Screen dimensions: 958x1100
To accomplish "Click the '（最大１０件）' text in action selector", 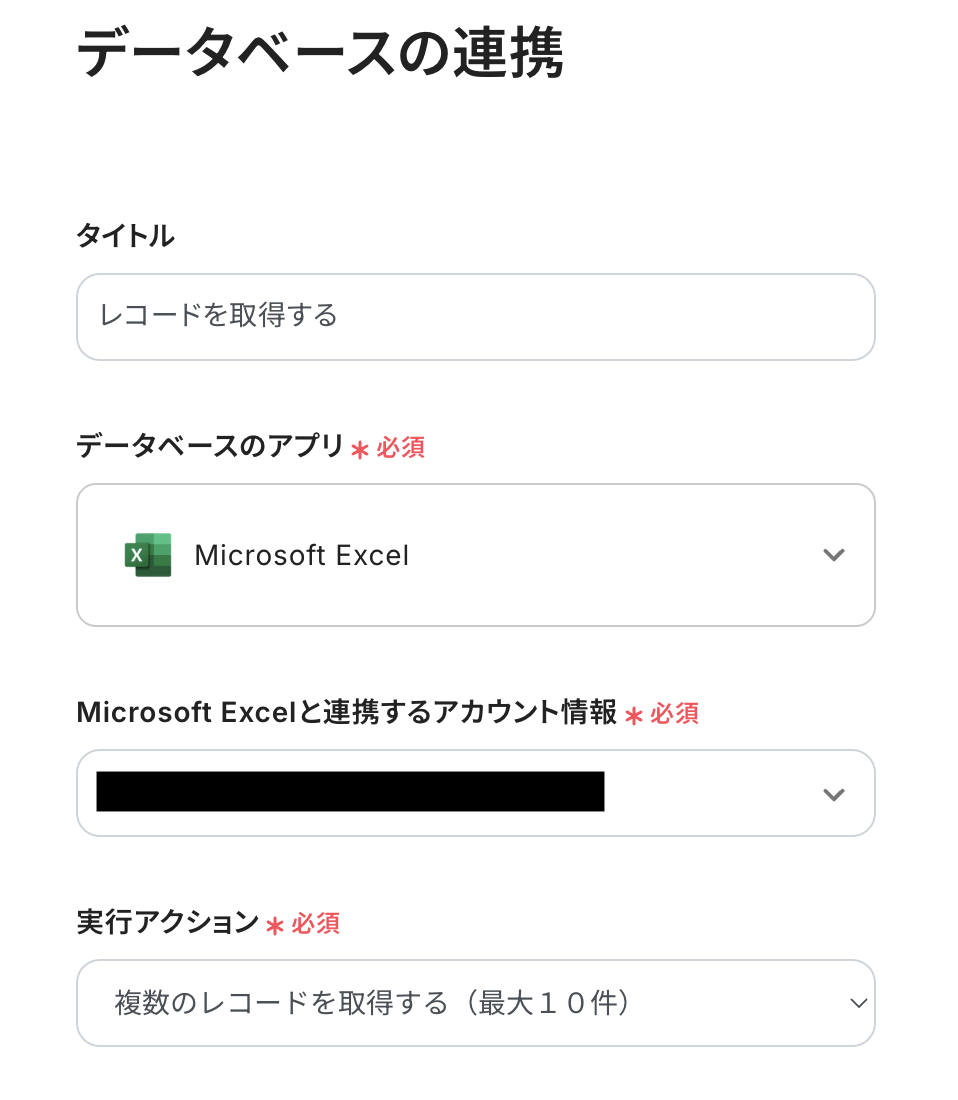I will tap(542, 1003).
